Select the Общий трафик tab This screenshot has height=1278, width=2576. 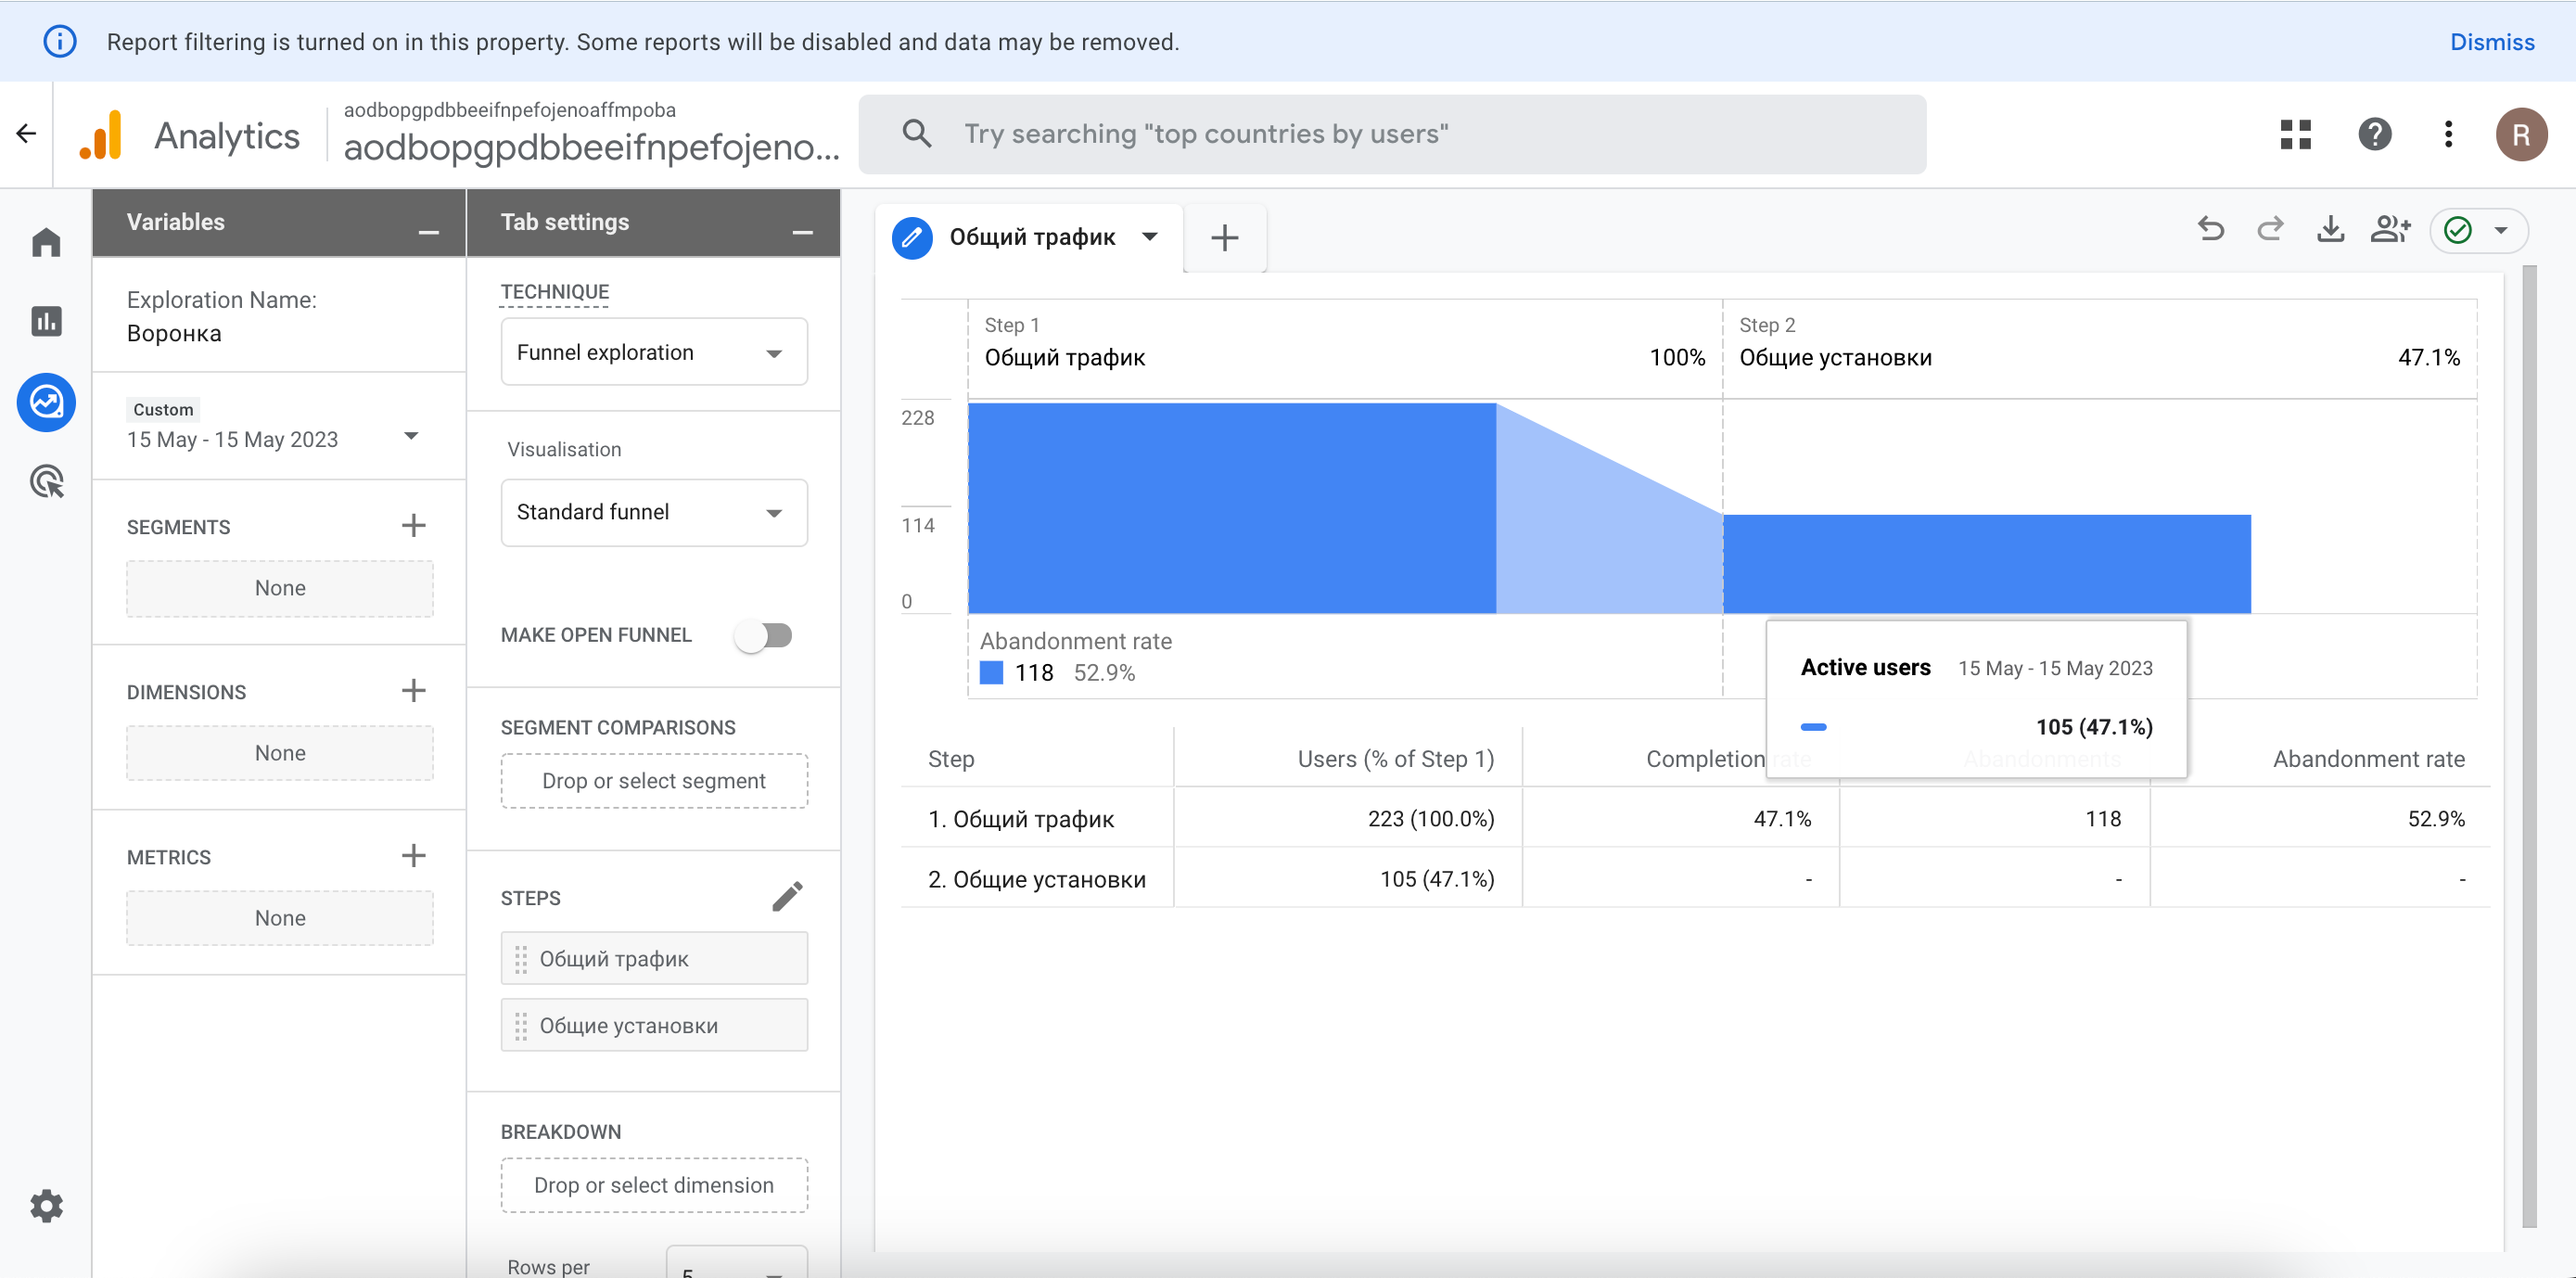(x=1031, y=237)
